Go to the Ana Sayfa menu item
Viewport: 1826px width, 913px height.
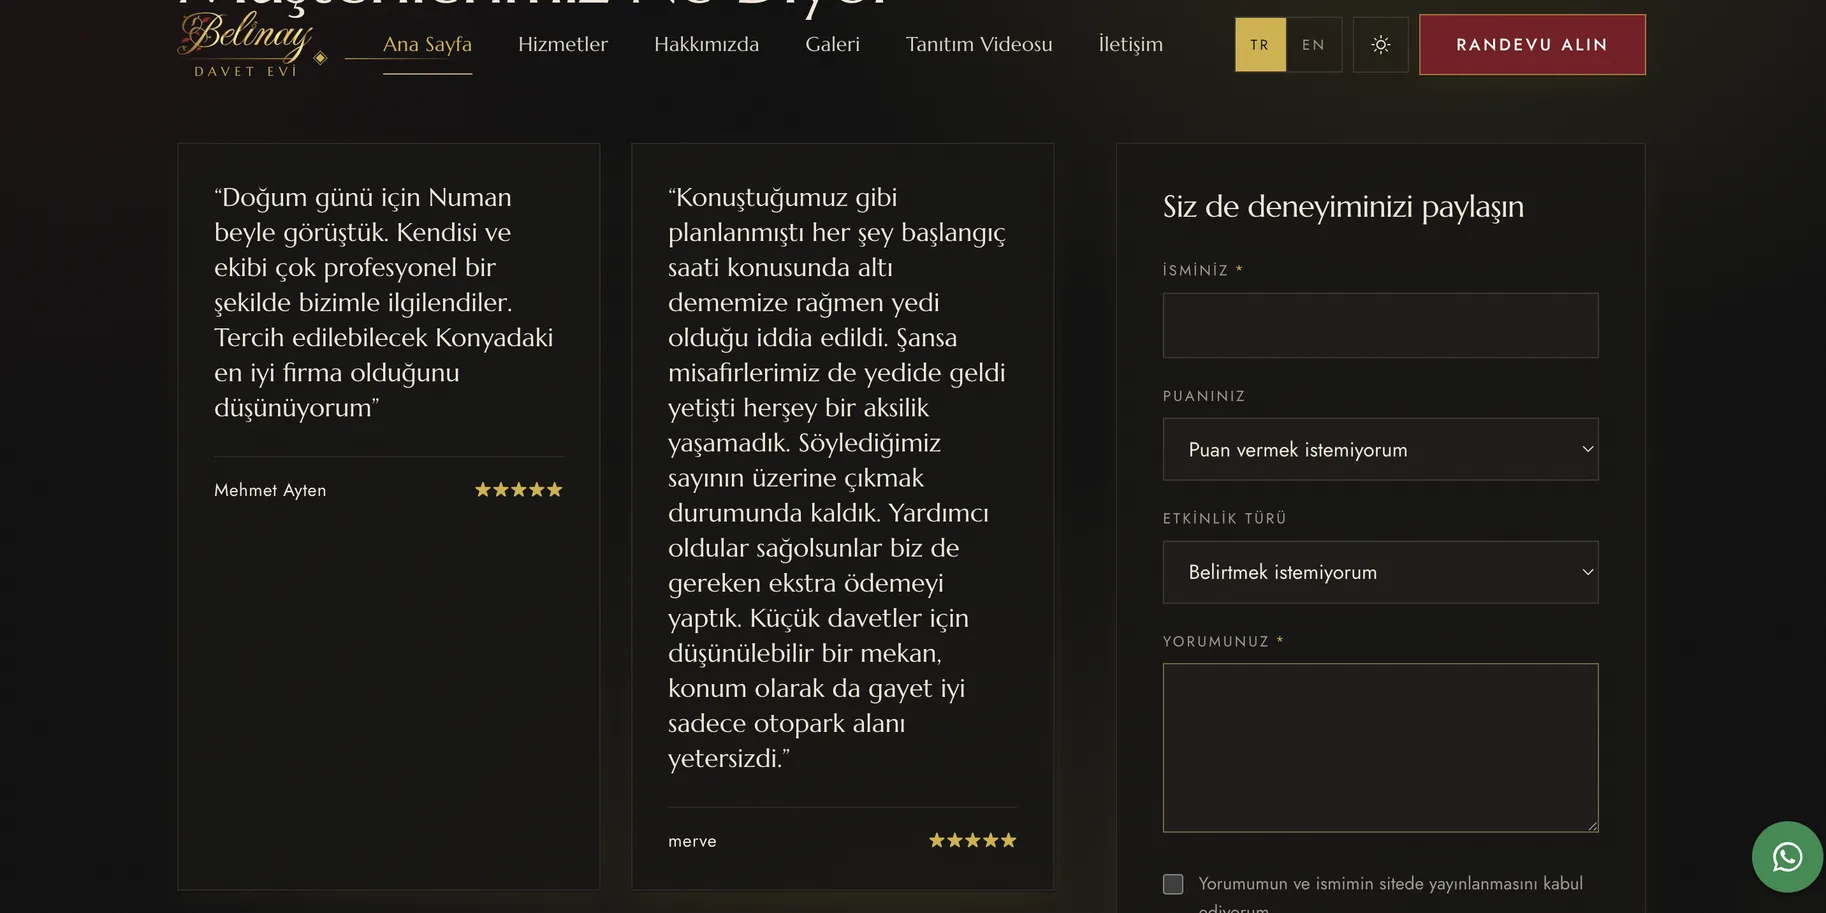[427, 44]
